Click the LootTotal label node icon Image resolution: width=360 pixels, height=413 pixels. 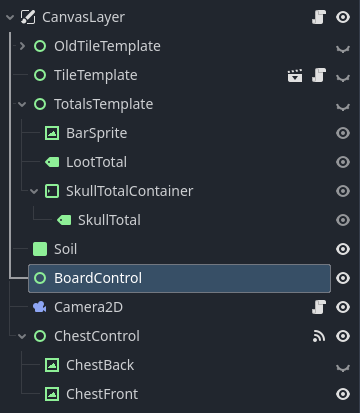[x=52, y=162]
